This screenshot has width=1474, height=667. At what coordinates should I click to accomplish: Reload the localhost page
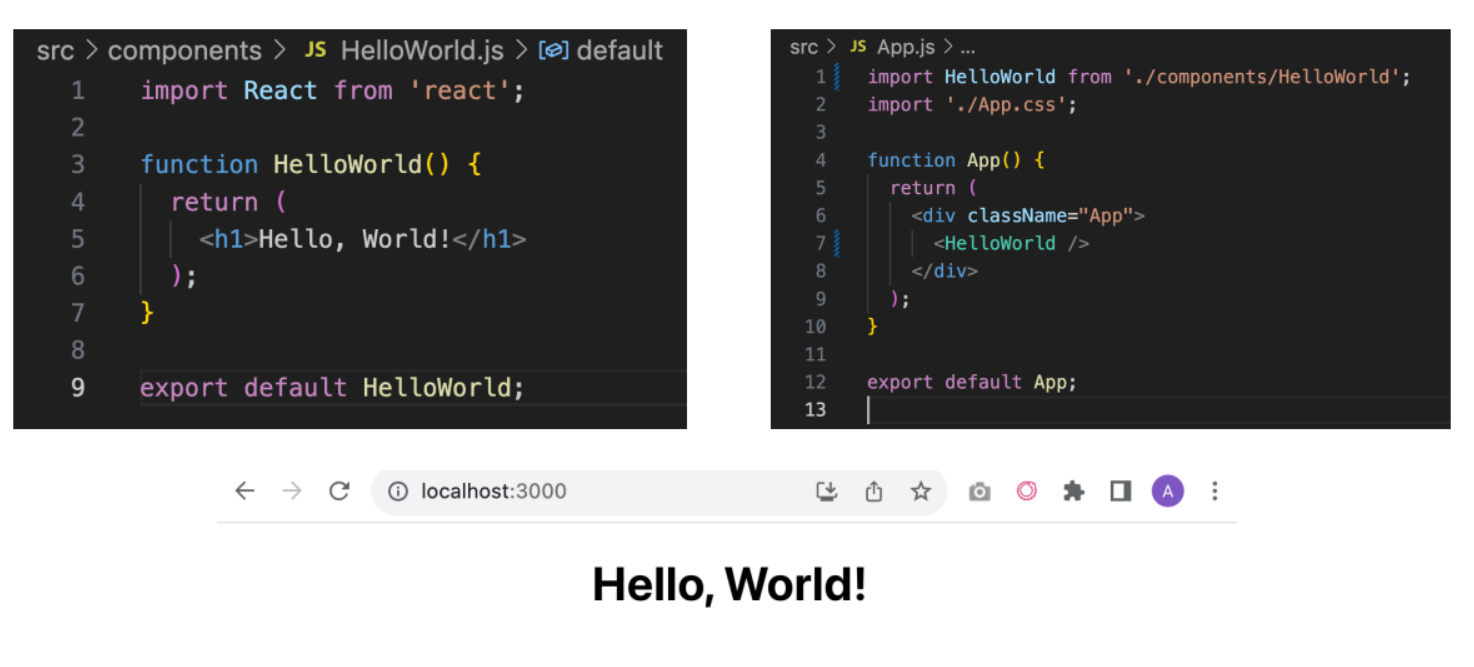click(339, 491)
